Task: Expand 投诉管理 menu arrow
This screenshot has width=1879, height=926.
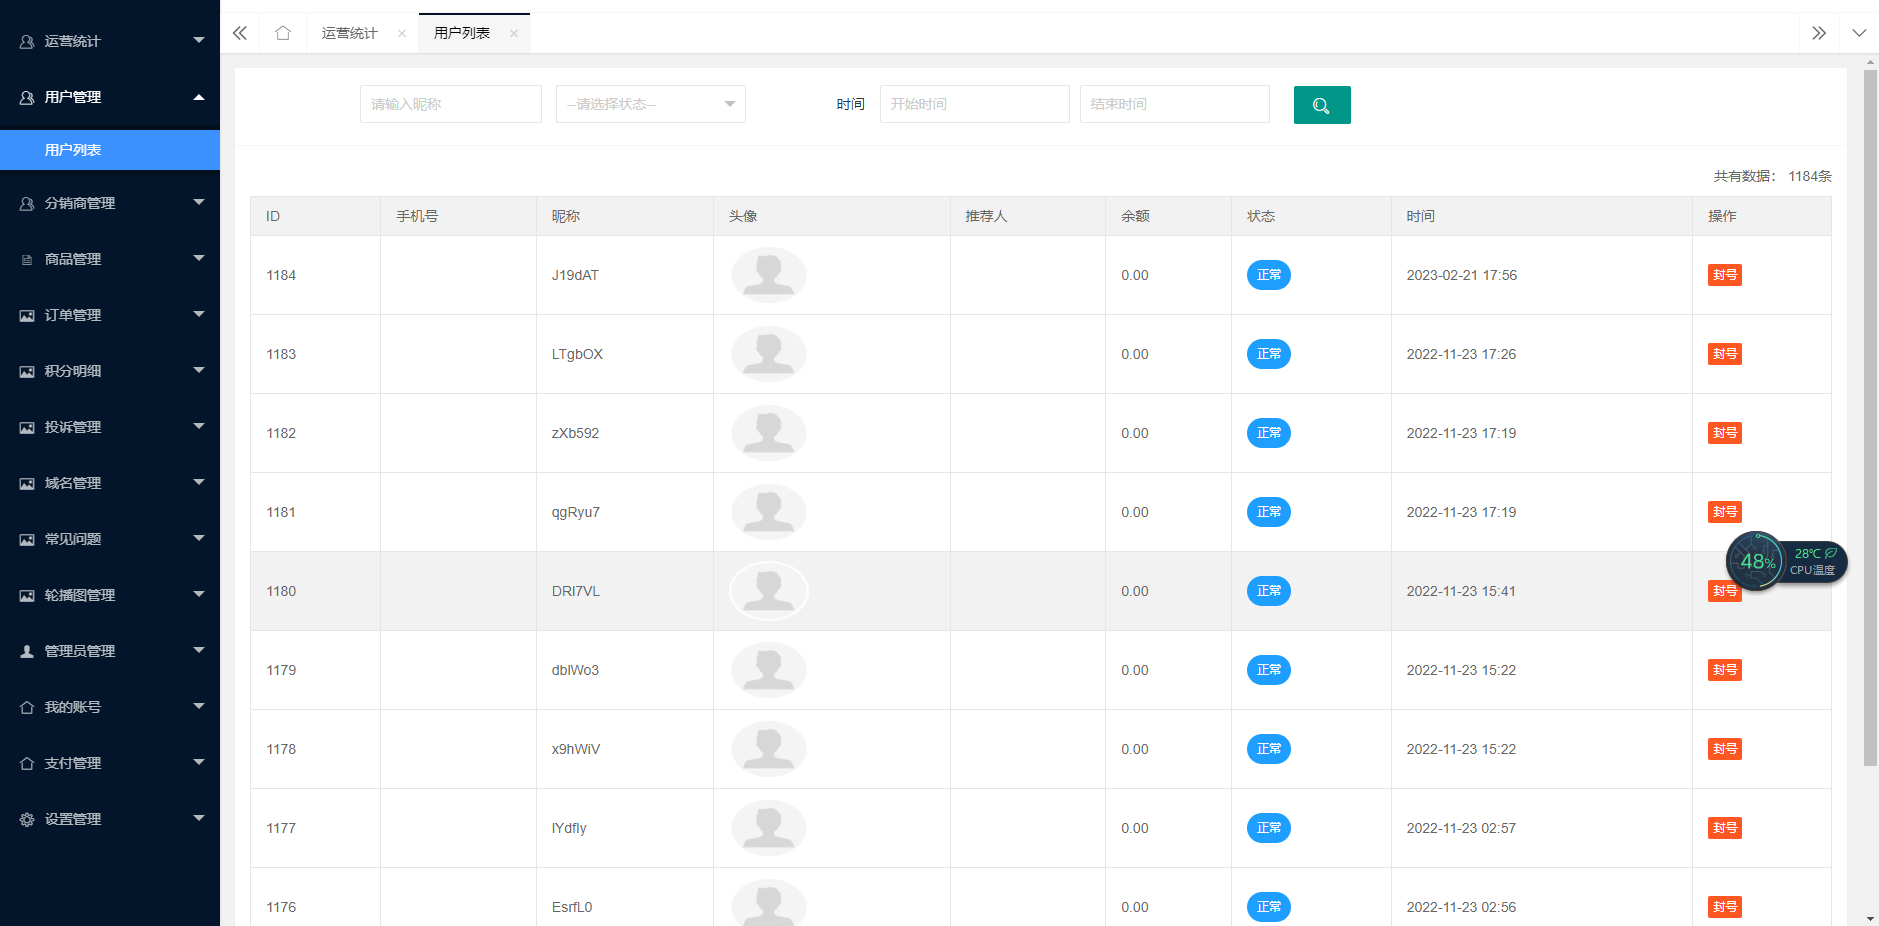Action: pyautogui.click(x=199, y=426)
